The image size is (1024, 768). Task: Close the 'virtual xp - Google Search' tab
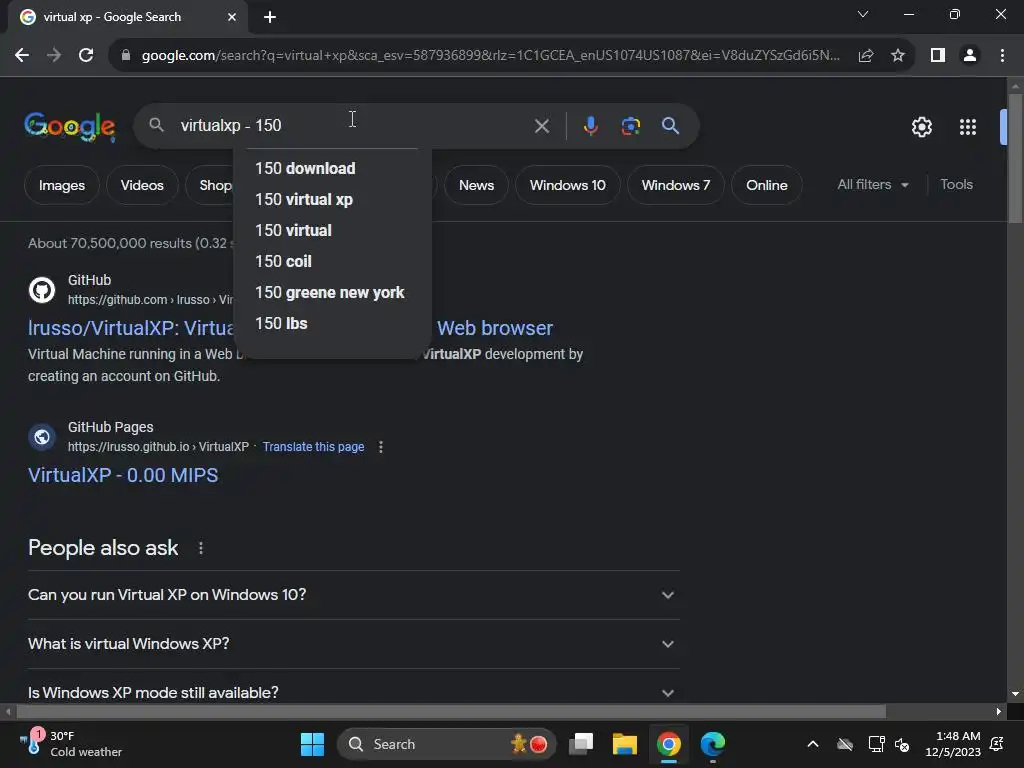(x=232, y=17)
